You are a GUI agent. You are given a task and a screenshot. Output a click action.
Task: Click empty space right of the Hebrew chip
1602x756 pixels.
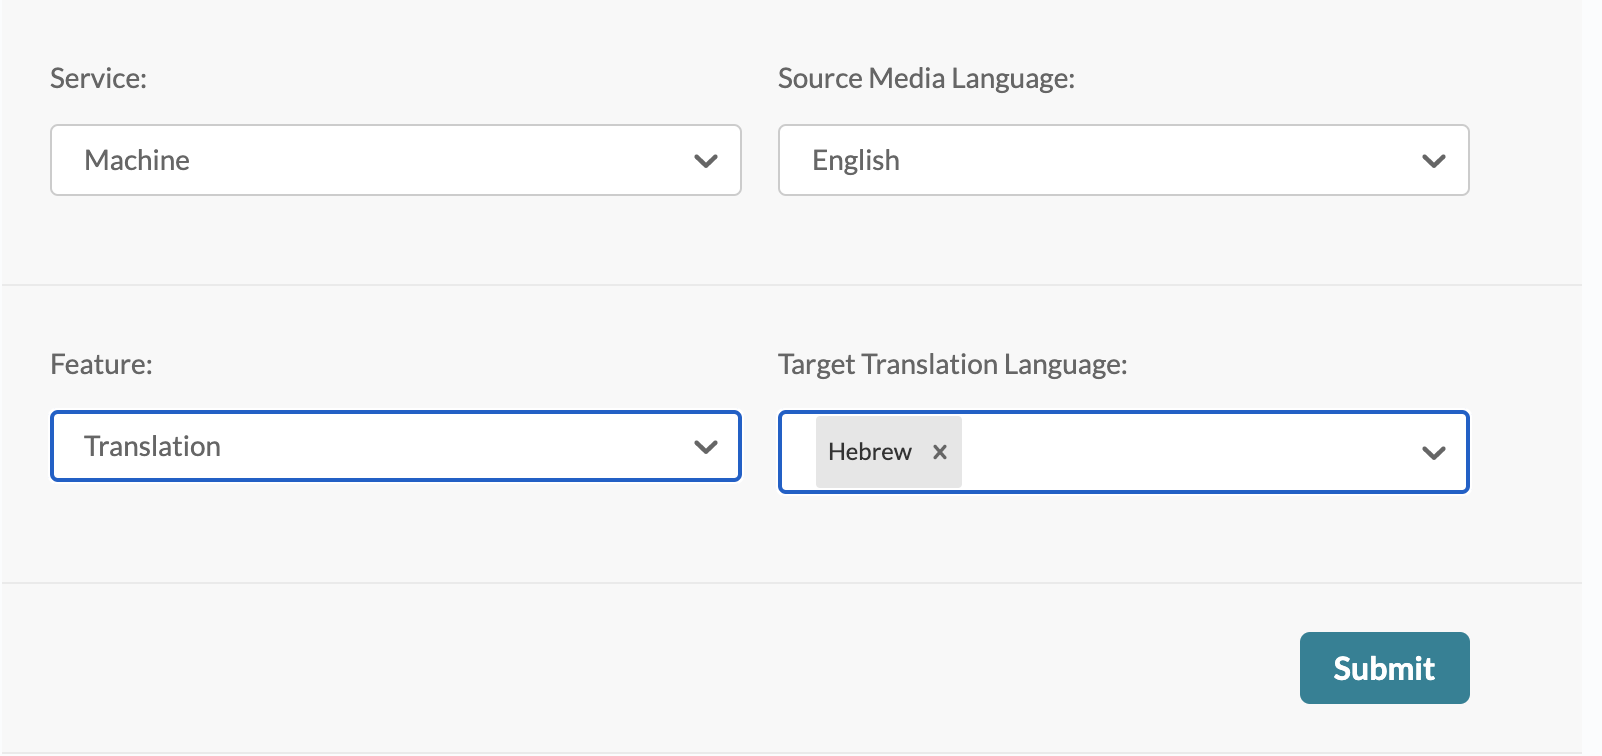tap(1180, 452)
